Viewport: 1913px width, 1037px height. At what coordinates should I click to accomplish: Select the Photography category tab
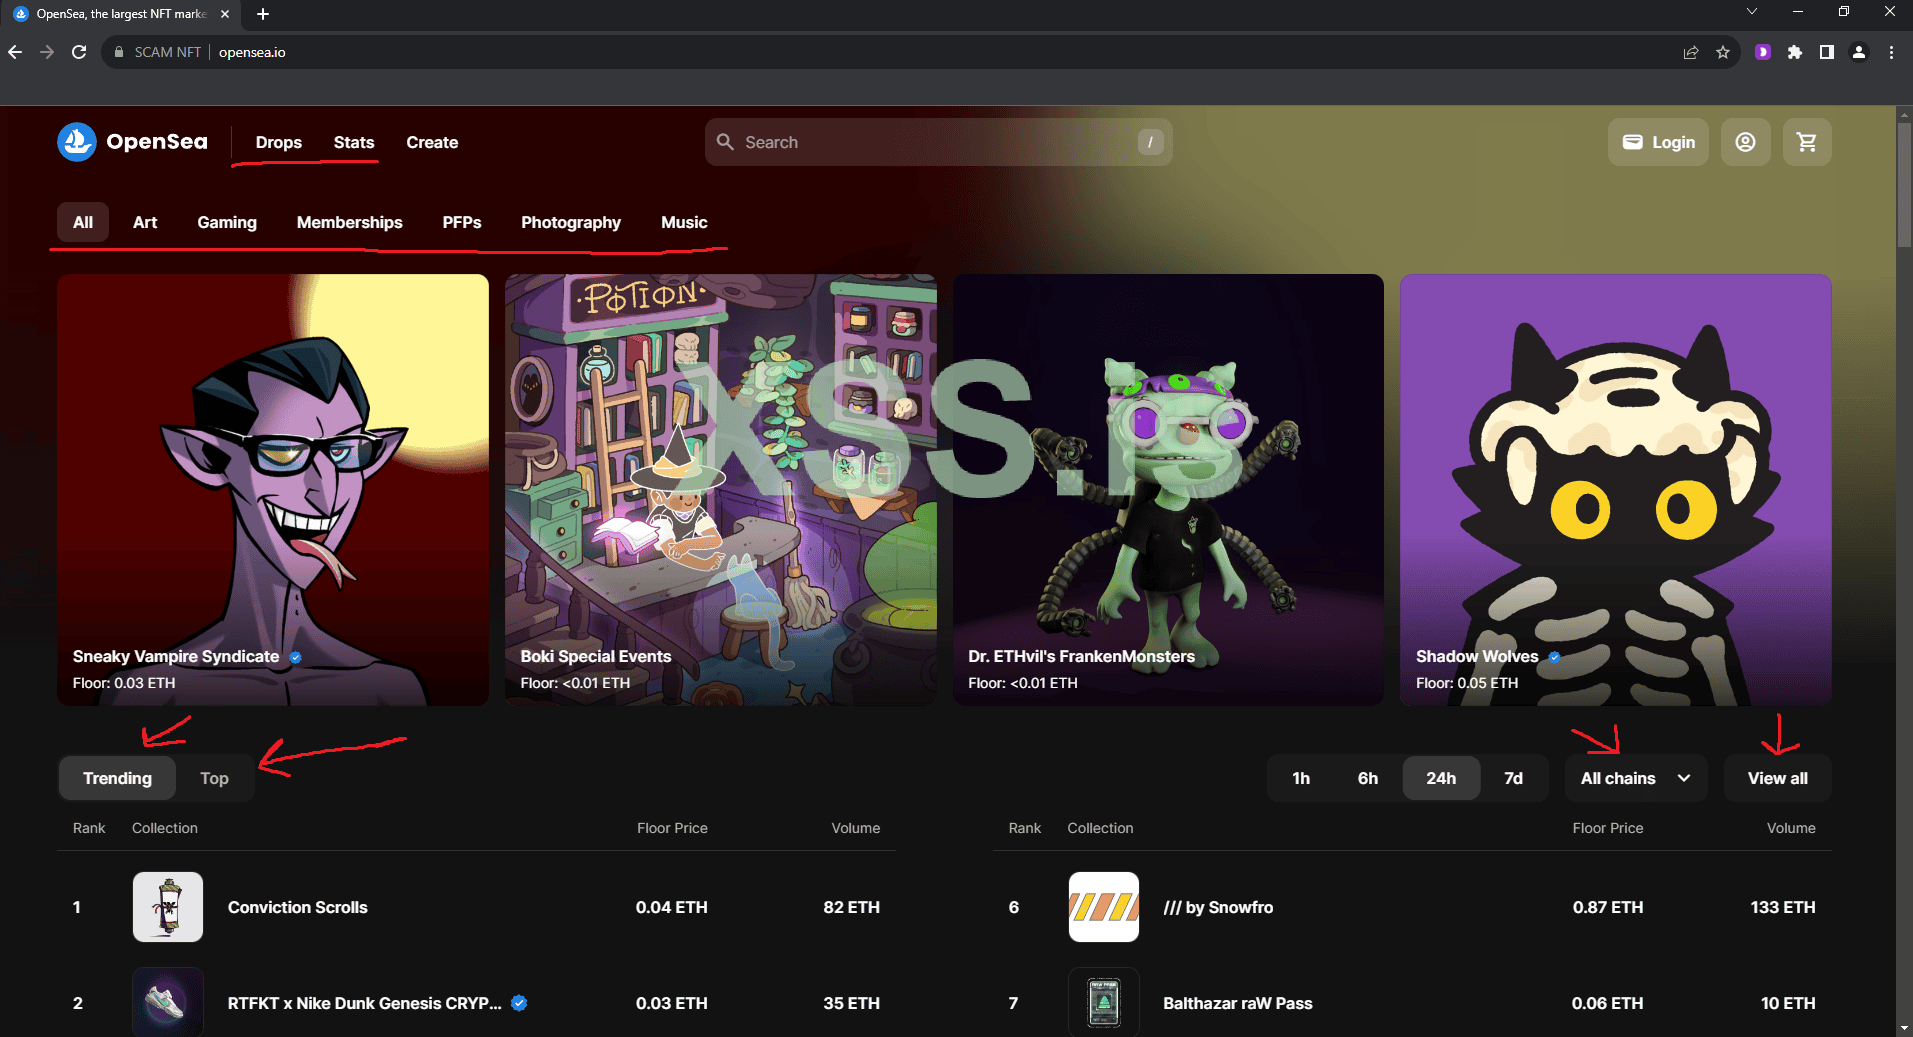(x=571, y=222)
